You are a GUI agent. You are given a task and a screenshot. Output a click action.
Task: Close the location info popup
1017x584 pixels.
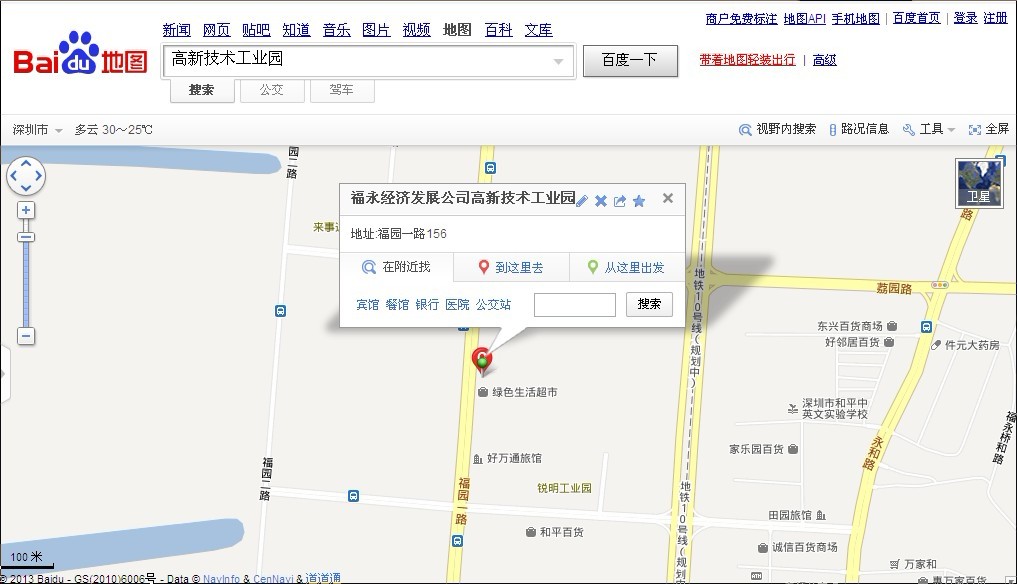coord(668,198)
